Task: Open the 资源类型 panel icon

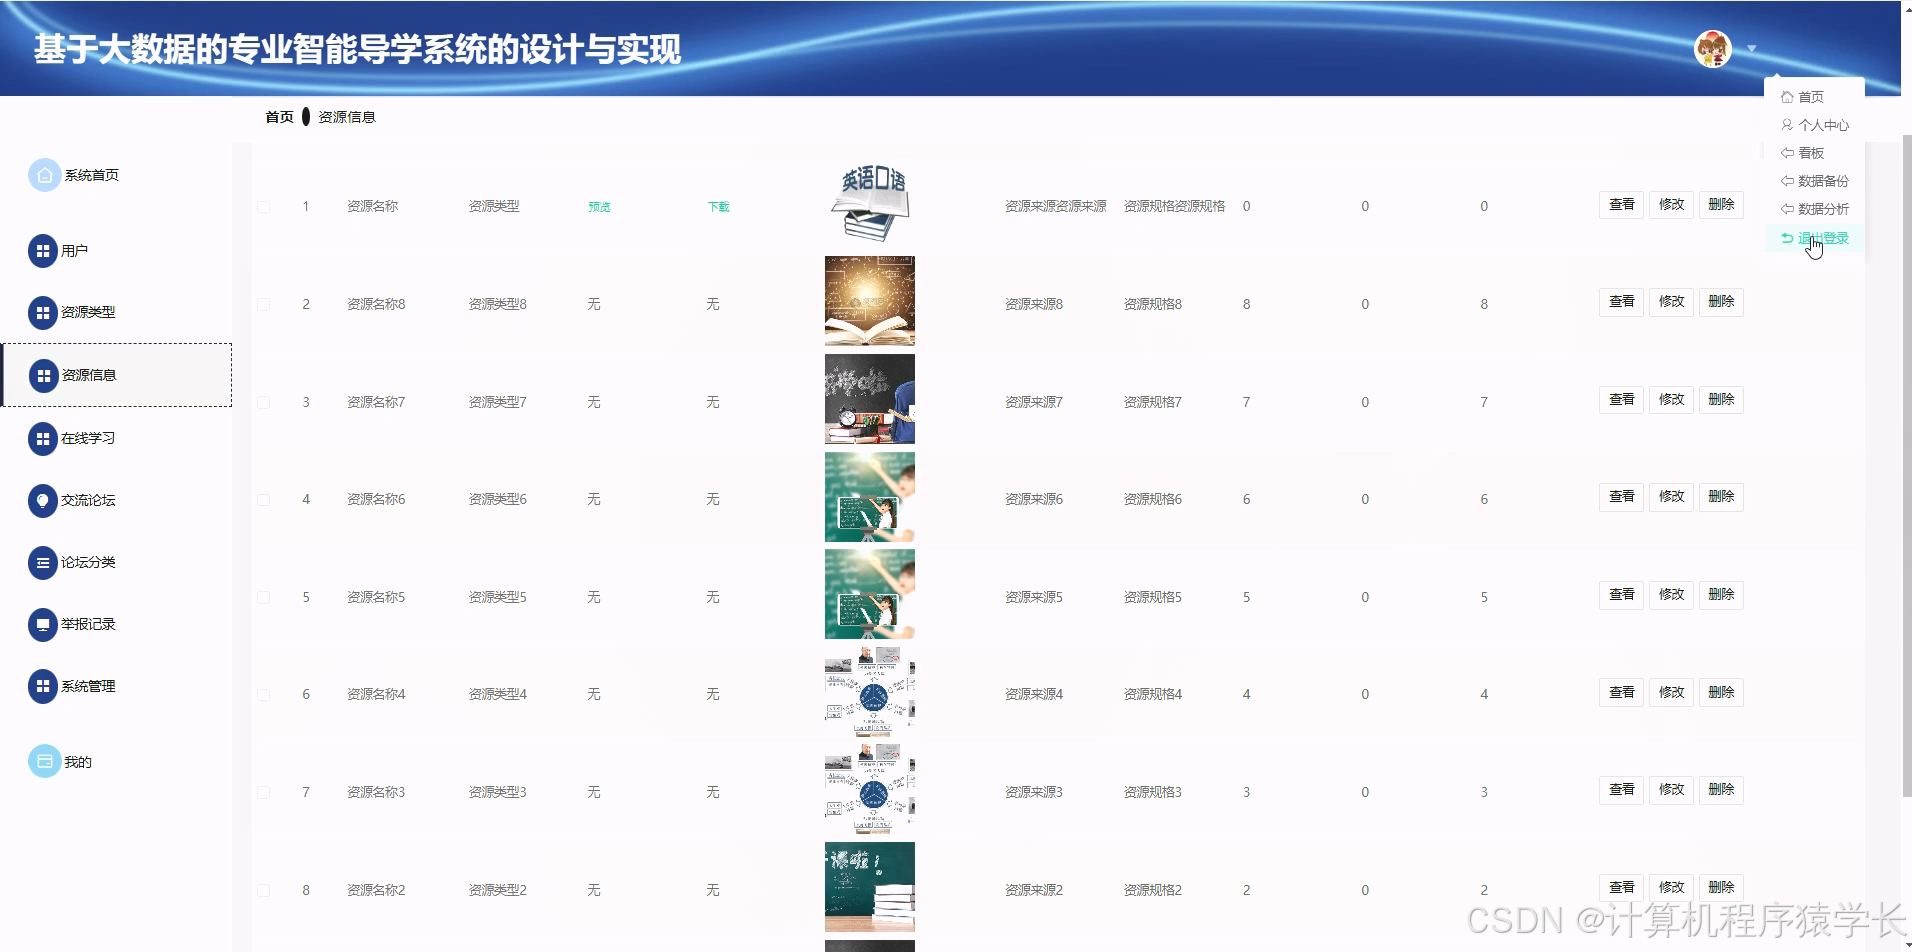Action: pos(43,312)
